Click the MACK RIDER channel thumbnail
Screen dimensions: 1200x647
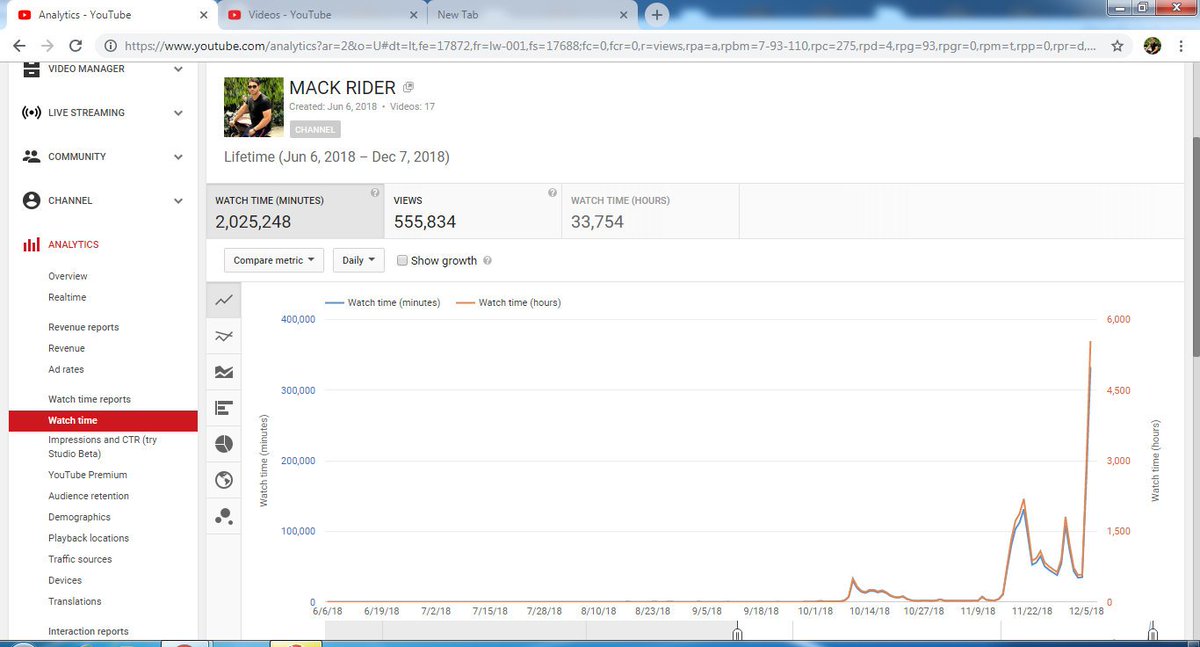[253, 106]
